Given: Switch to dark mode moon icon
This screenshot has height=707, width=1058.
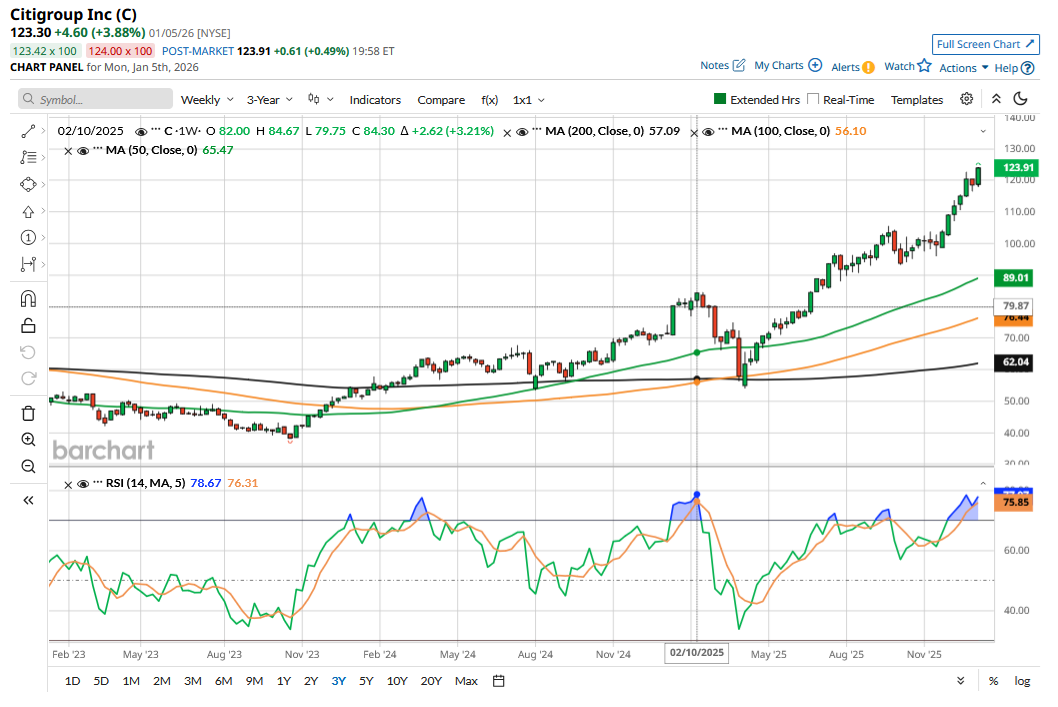Looking at the screenshot, I should 1021,99.
